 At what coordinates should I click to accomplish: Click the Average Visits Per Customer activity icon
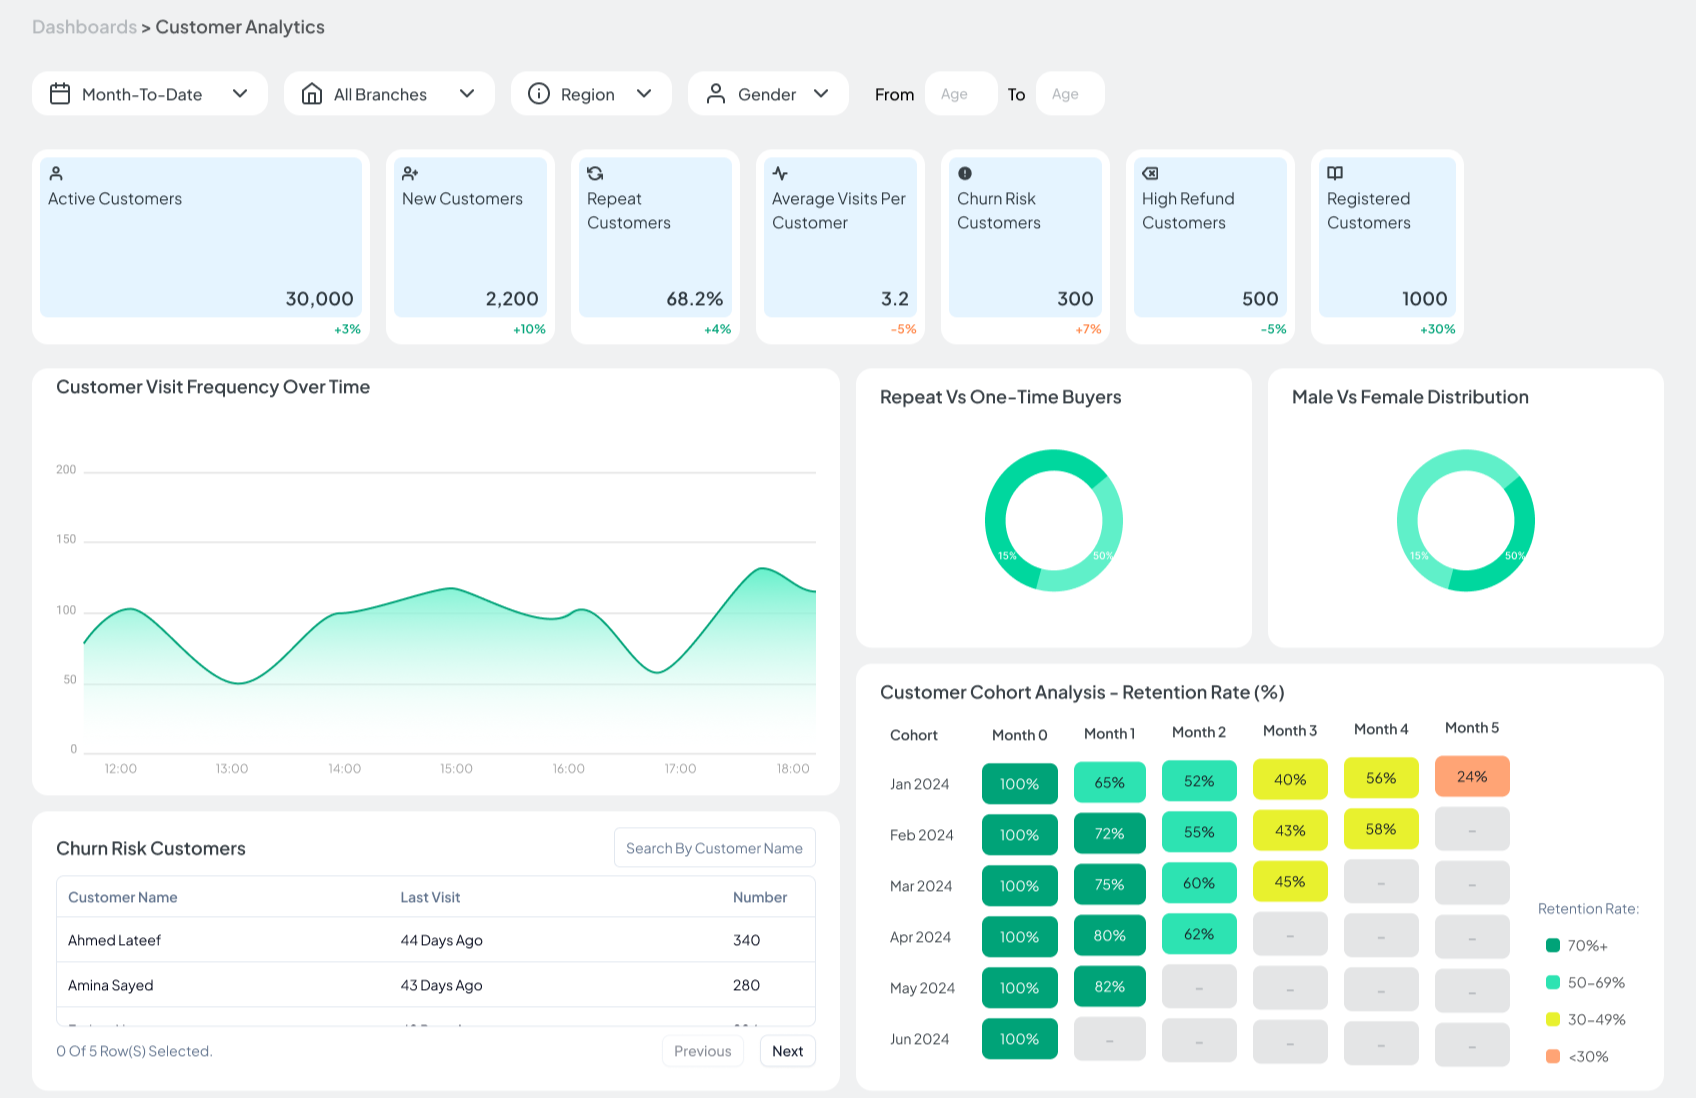(780, 173)
